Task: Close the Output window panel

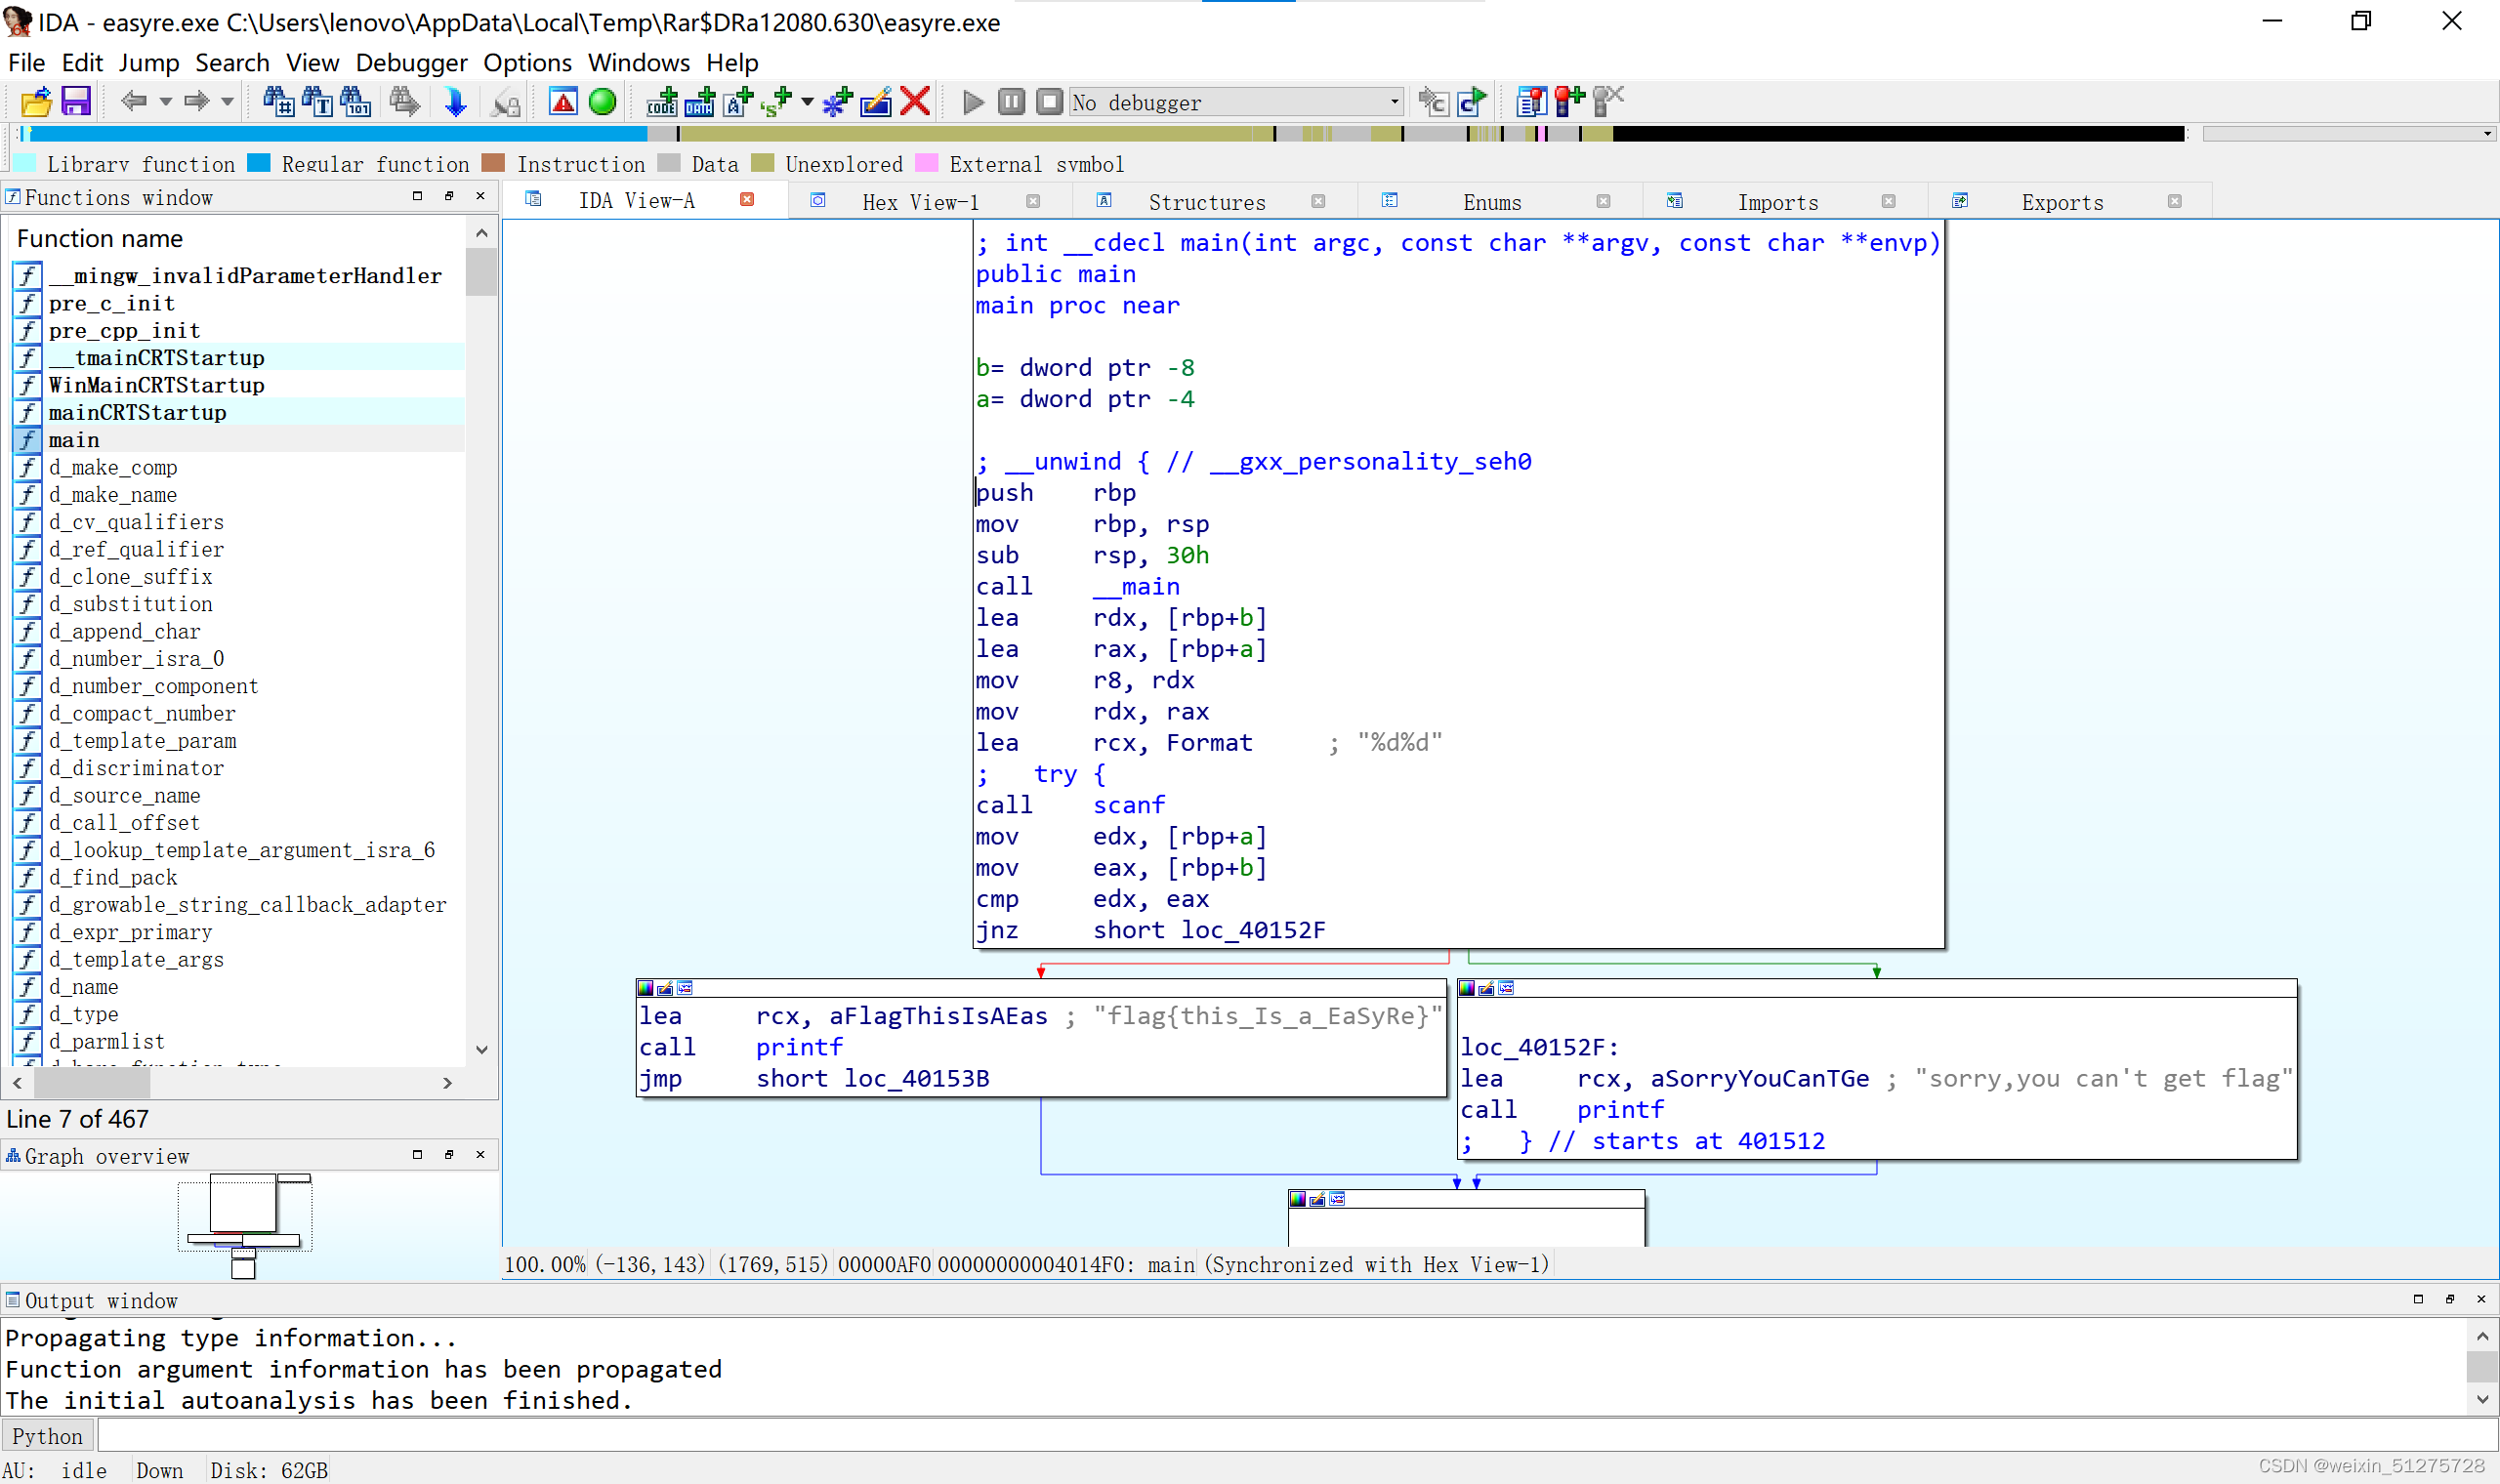Action: pyautogui.click(x=2481, y=1299)
